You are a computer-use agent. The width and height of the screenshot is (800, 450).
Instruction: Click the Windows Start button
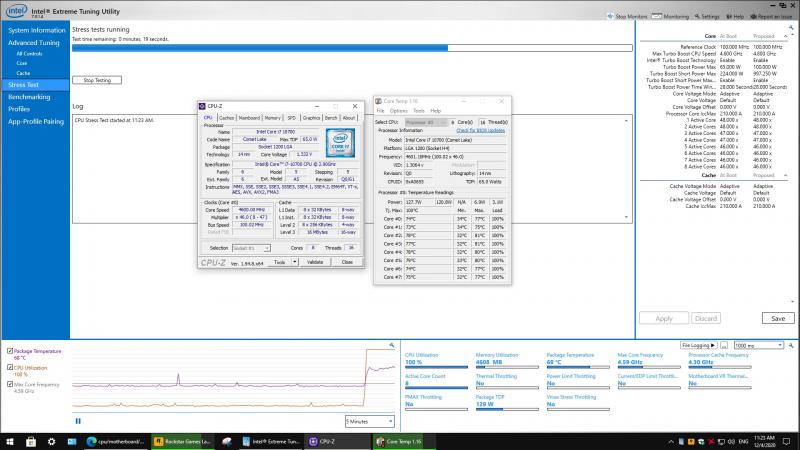click(9, 440)
